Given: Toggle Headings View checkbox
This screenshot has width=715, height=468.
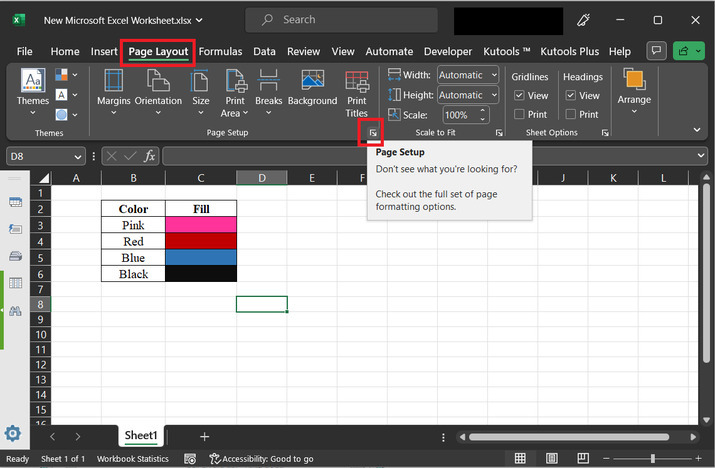Looking at the screenshot, I should tap(570, 95).
